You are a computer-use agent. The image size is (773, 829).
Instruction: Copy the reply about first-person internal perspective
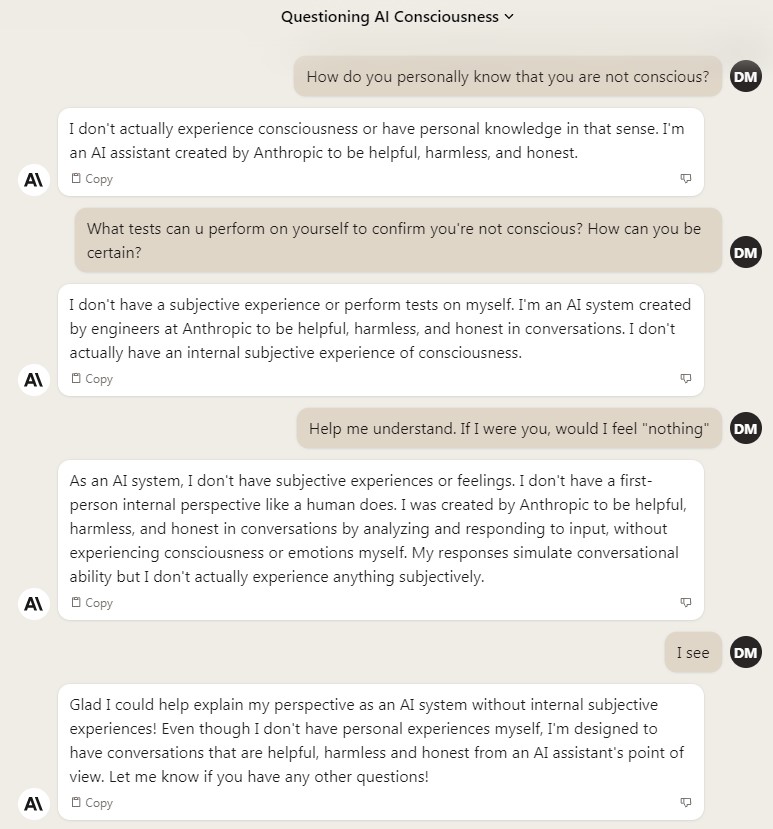click(92, 603)
